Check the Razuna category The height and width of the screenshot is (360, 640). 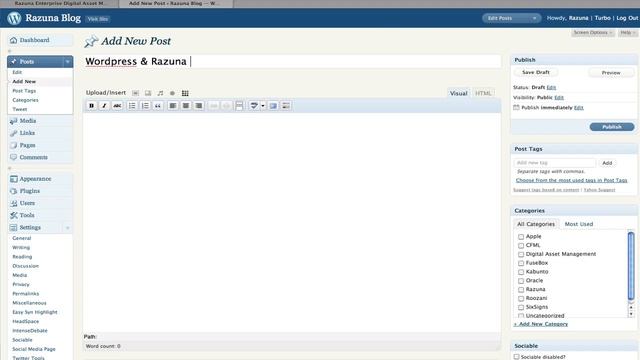(521, 290)
